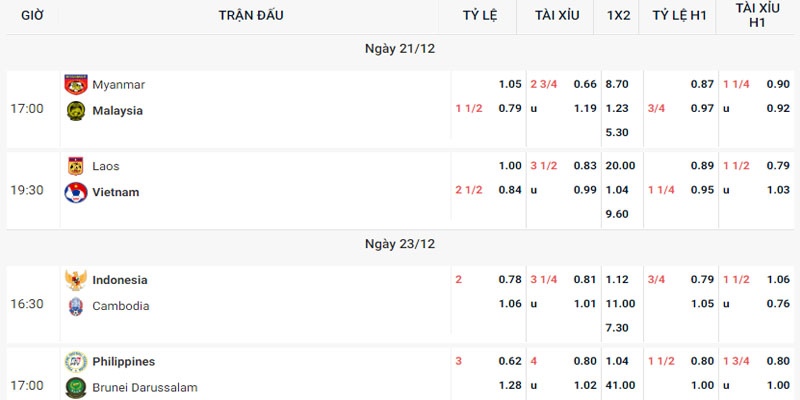Click the Myanmar team flag icon
800x400 pixels.
(75, 85)
